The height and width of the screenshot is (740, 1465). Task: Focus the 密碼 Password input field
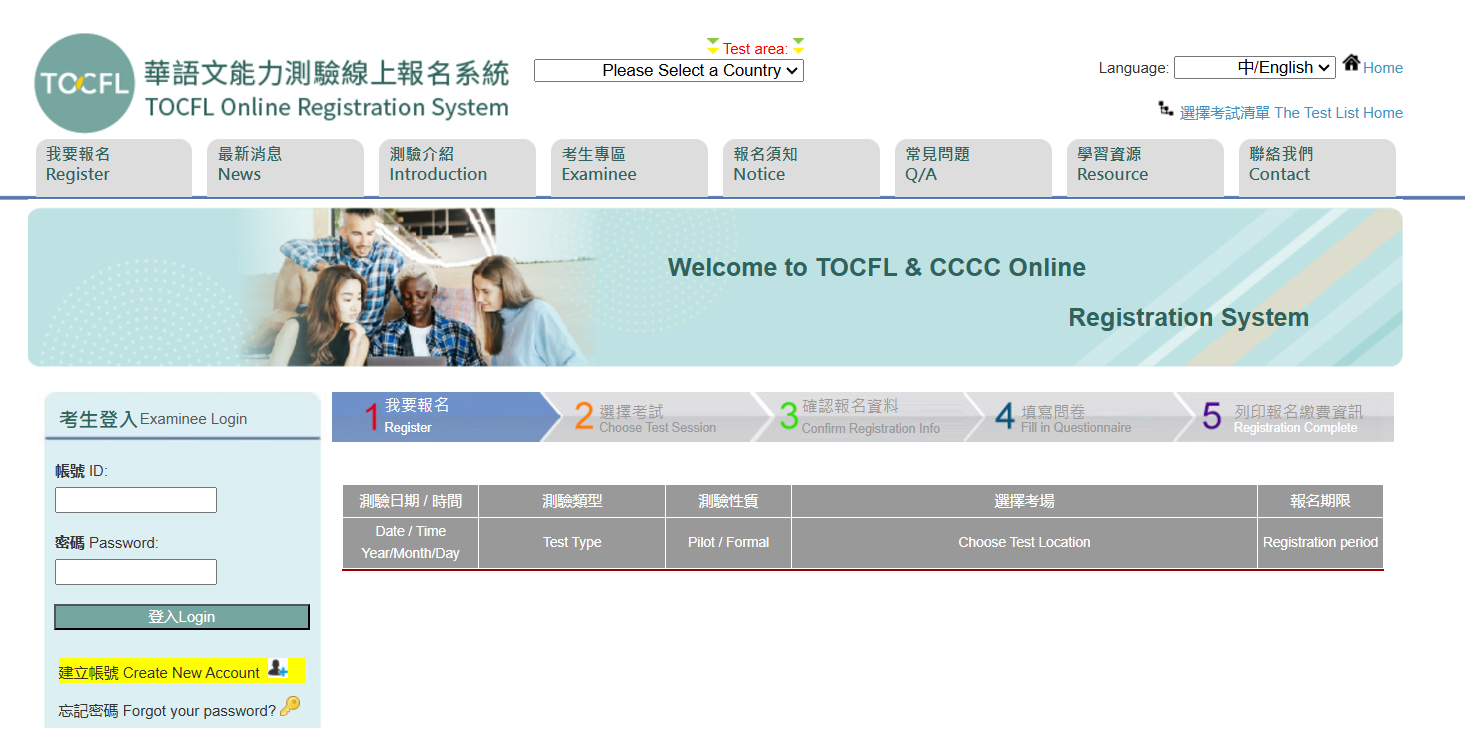136,572
